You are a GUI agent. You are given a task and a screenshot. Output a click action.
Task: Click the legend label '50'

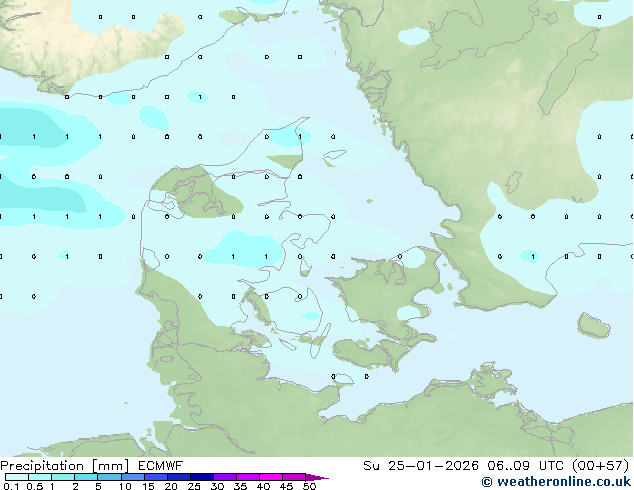[309, 486]
